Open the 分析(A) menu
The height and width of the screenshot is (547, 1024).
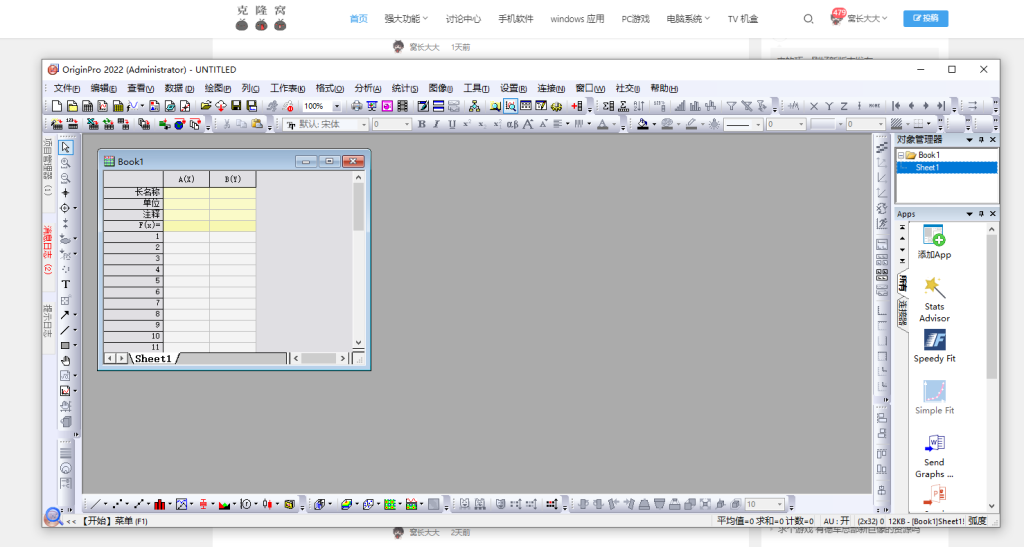[x=368, y=88]
